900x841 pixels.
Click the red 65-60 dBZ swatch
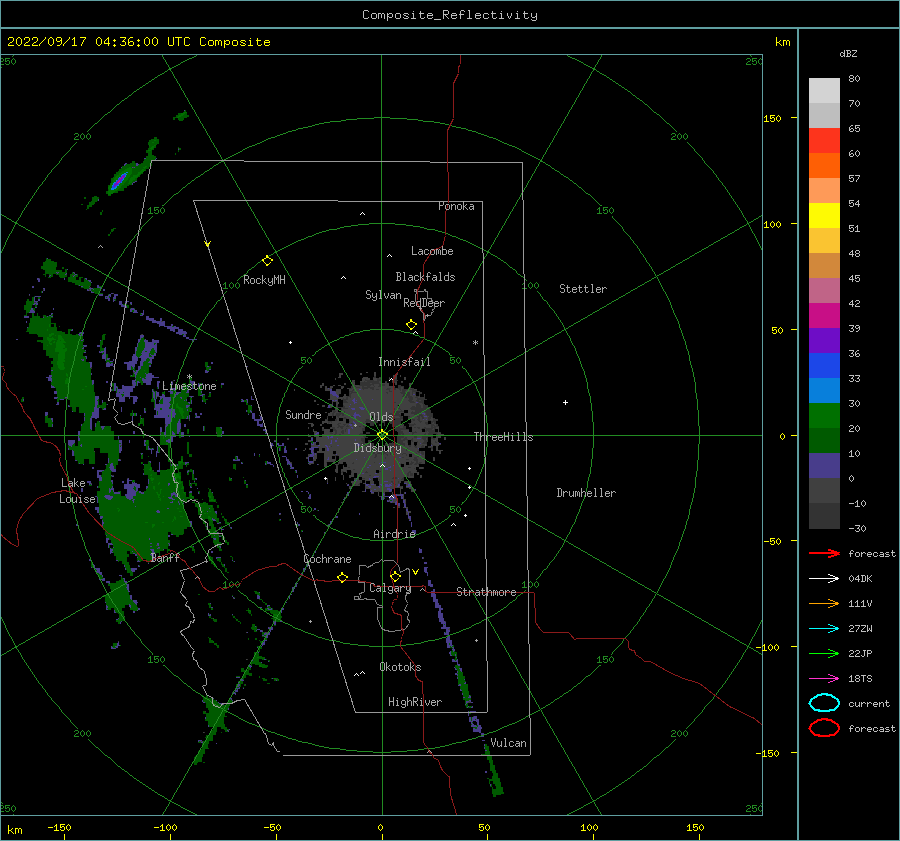pyautogui.click(x=824, y=141)
